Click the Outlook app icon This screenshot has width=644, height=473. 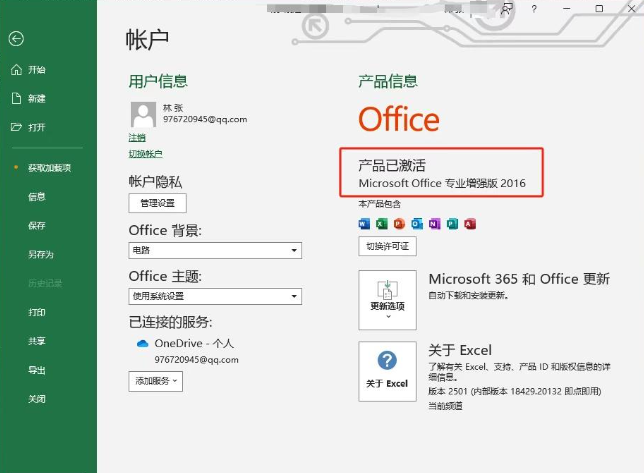click(x=417, y=224)
